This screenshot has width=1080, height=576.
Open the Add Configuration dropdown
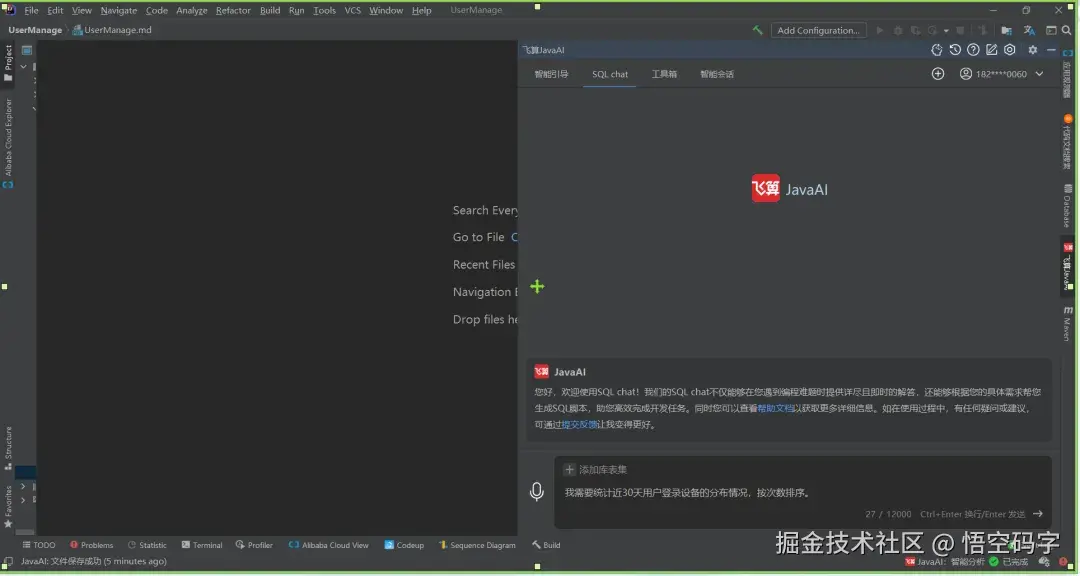coord(818,30)
